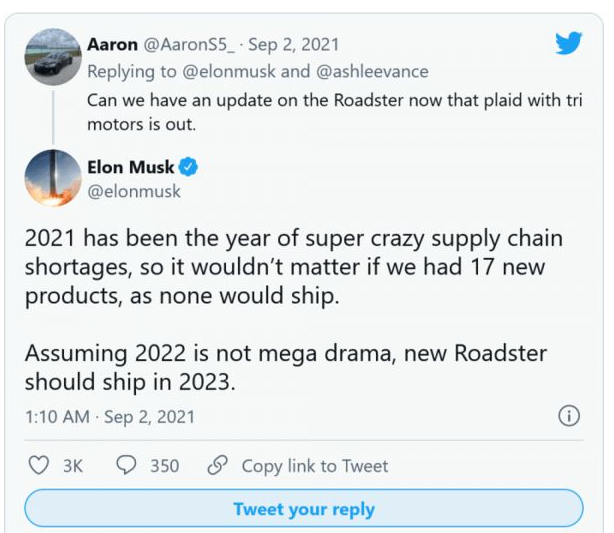
Task: Click the 3K likes count
Action: click(72, 466)
